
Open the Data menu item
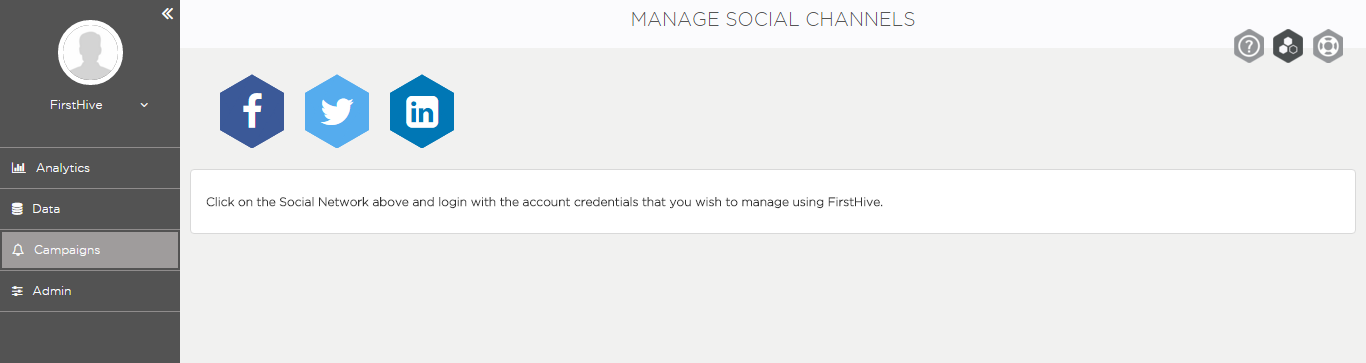90,209
